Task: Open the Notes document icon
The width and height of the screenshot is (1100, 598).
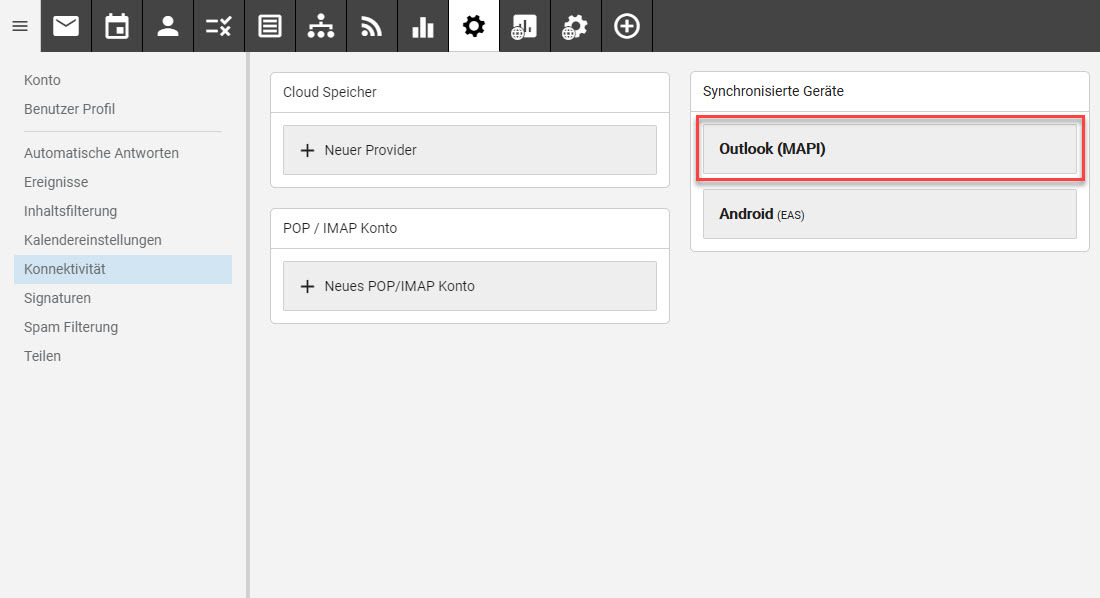Action: [270, 27]
